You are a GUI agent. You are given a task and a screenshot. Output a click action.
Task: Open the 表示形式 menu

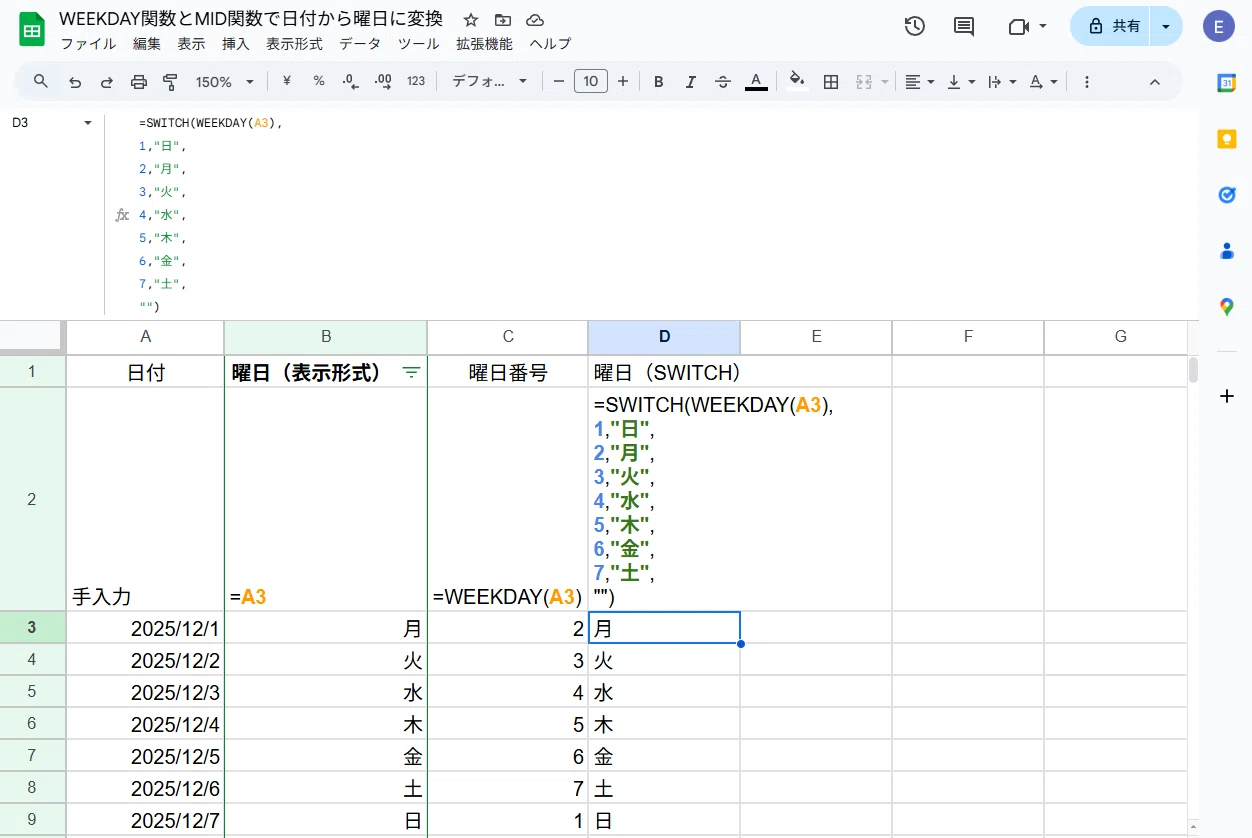294,44
